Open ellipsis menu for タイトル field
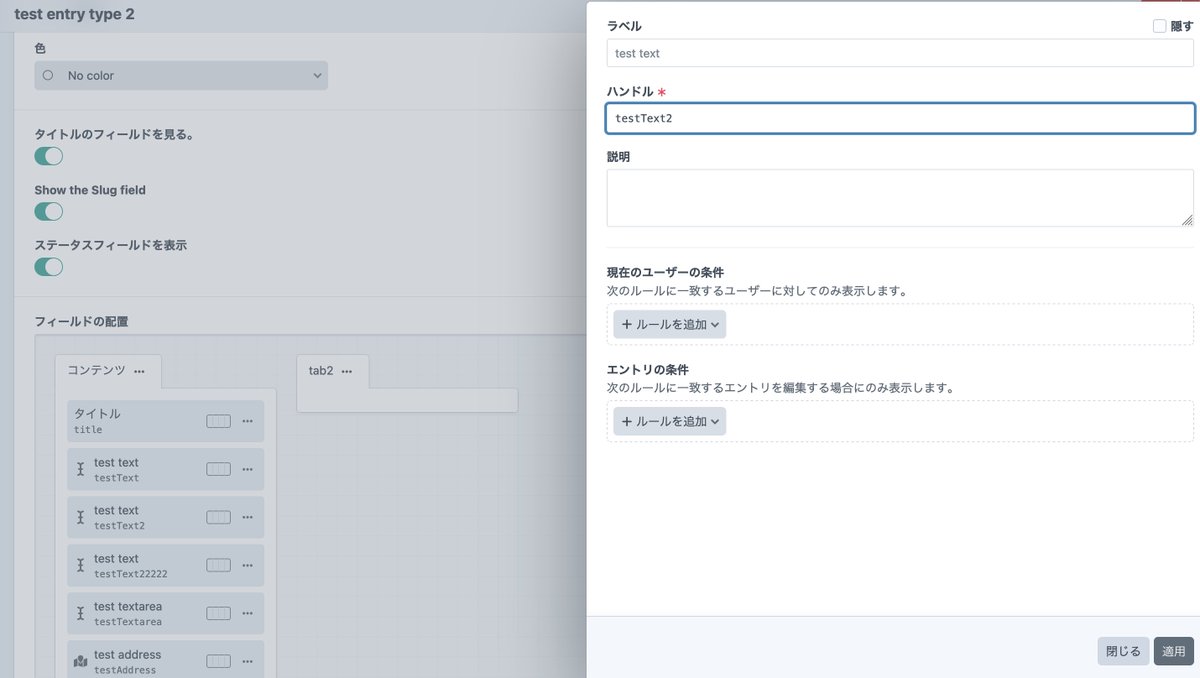The height and width of the screenshot is (678, 1200). click(247, 421)
